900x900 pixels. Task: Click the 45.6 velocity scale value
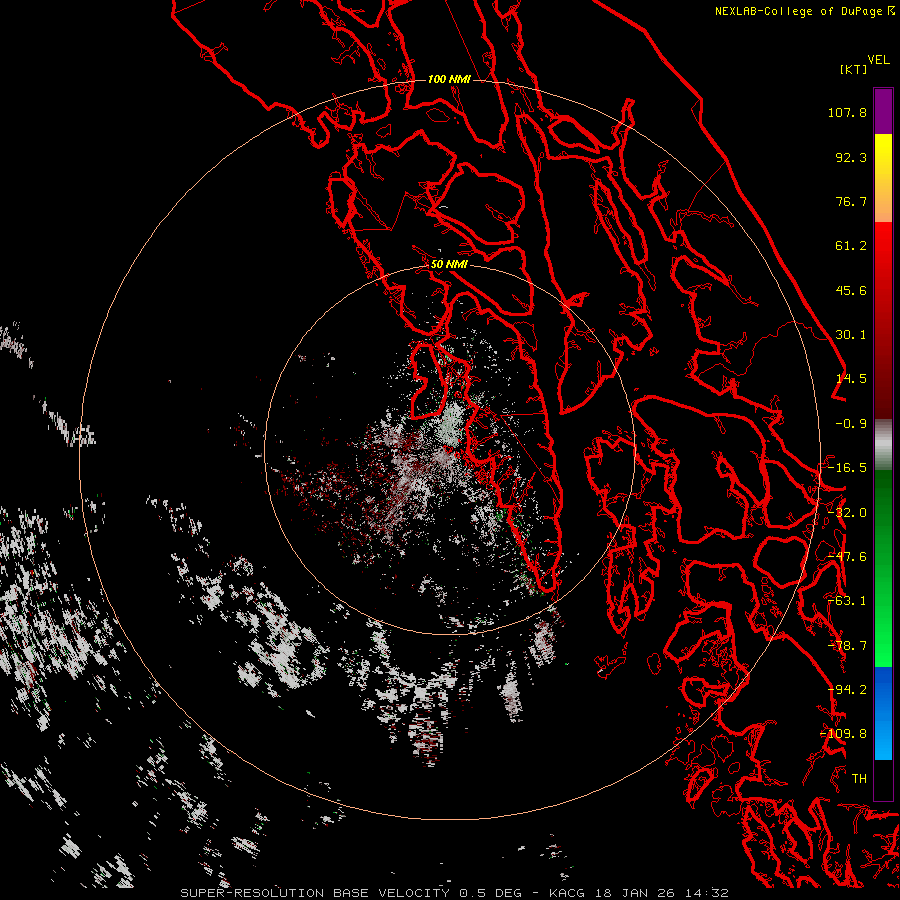[851, 290]
